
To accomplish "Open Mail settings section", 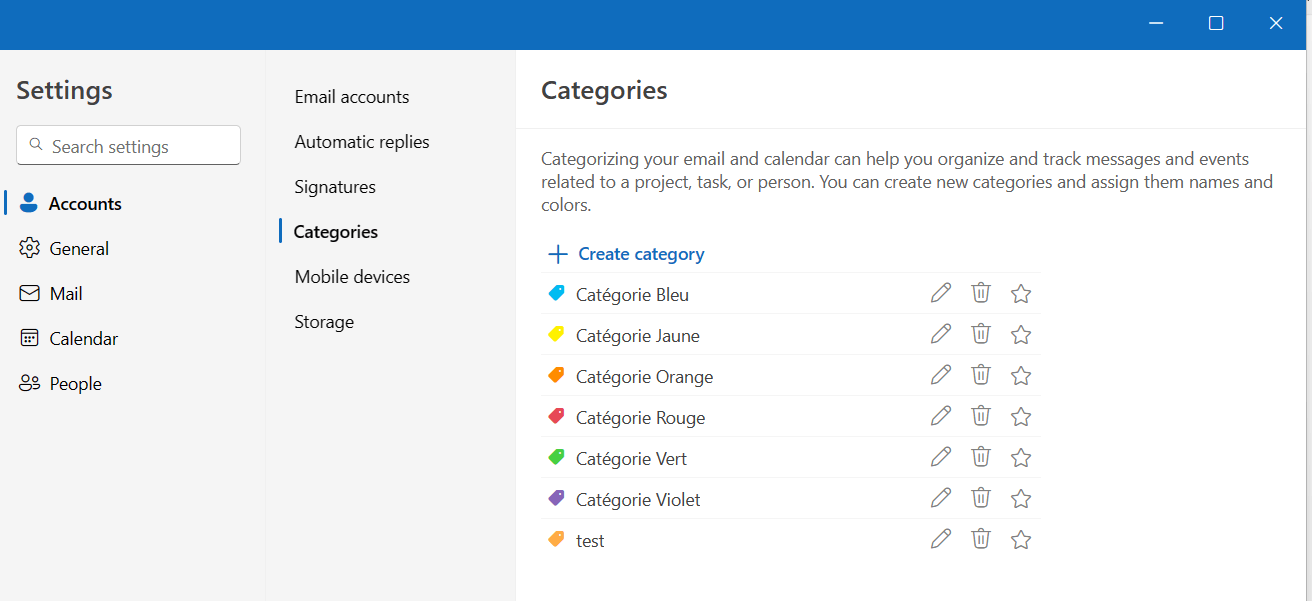I will point(66,294).
